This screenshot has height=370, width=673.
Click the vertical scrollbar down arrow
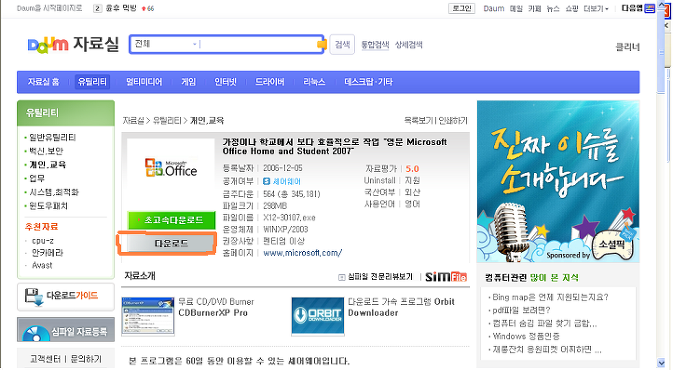[x=661, y=363]
